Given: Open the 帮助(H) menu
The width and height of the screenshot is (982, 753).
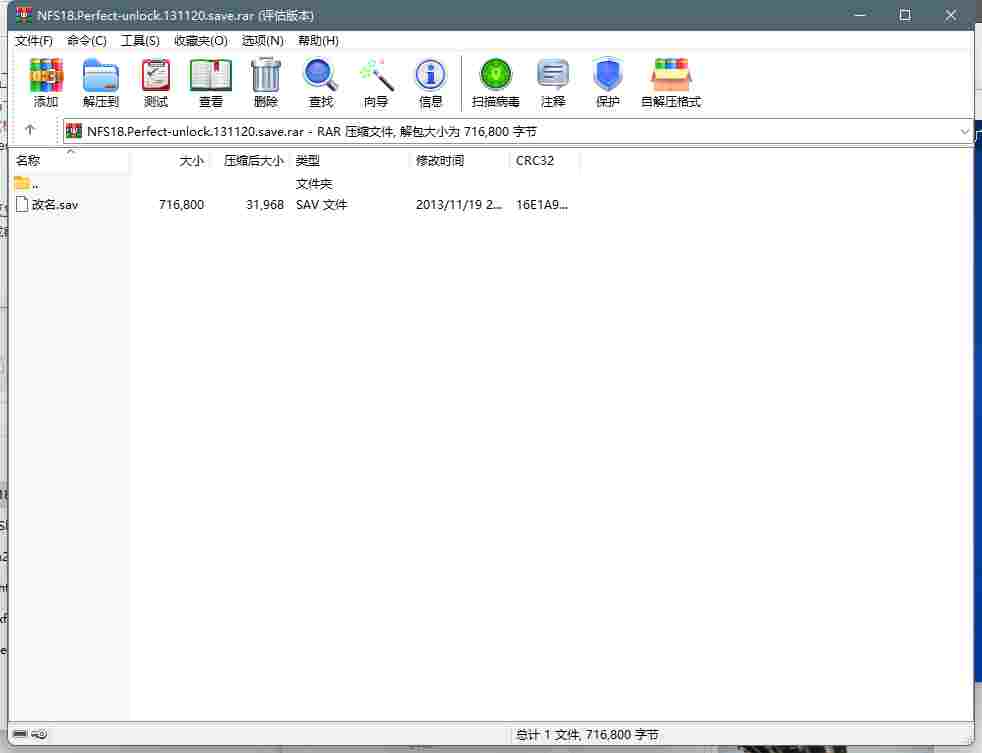Looking at the screenshot, I should click(x=318, y=41).
